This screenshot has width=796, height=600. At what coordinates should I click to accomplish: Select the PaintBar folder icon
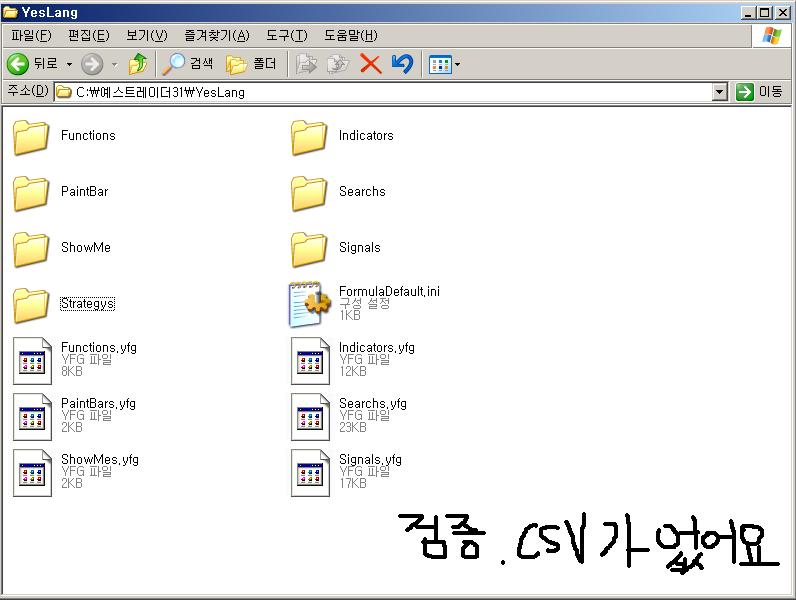pos(31,193)
